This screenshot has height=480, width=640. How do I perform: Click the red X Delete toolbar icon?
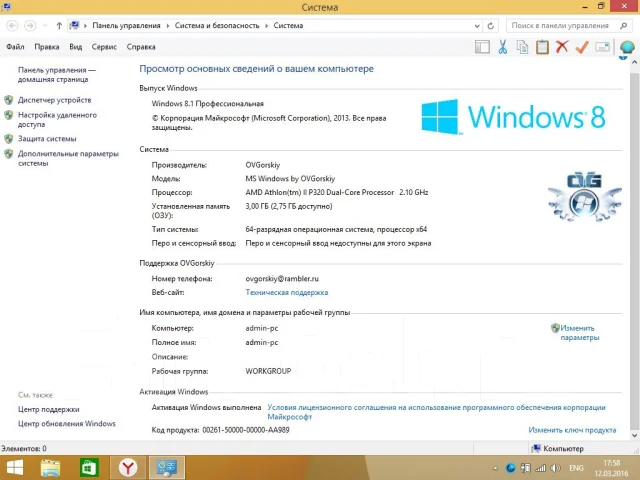tap(562, 47)
